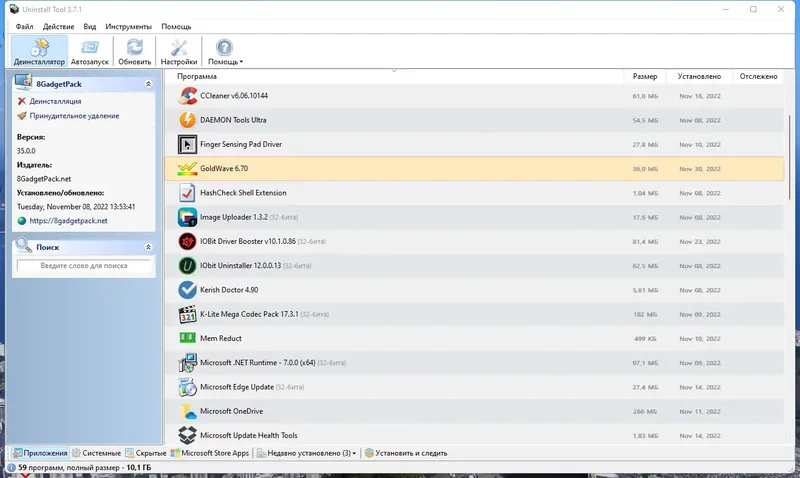Select the CCleaner v6.06.10144 row text
800x478 pixels.
(x=234, y=96)
